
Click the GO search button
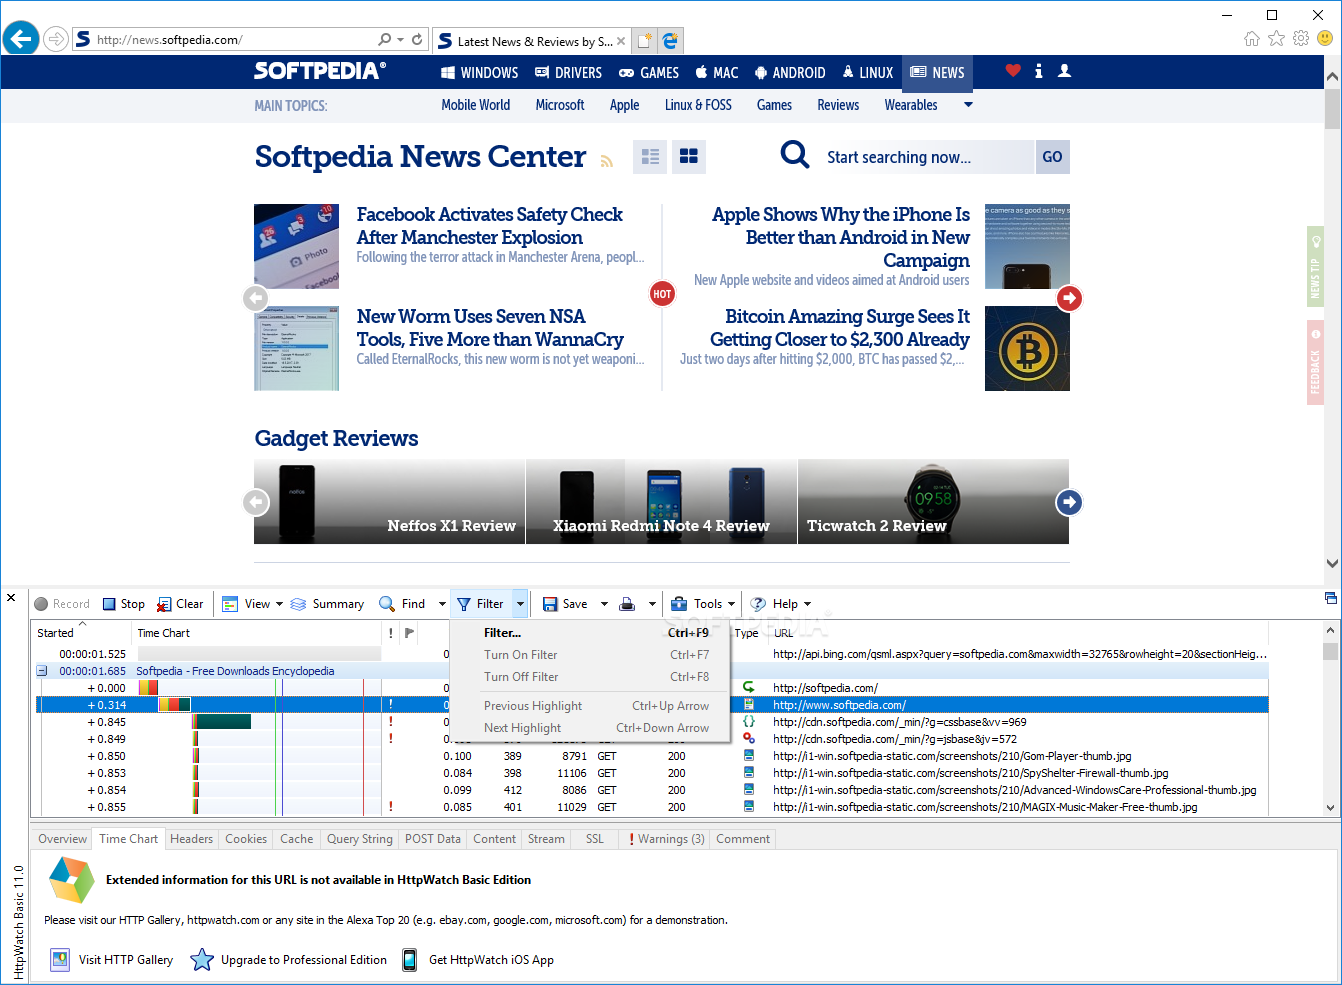click(x=1052, y=157)
